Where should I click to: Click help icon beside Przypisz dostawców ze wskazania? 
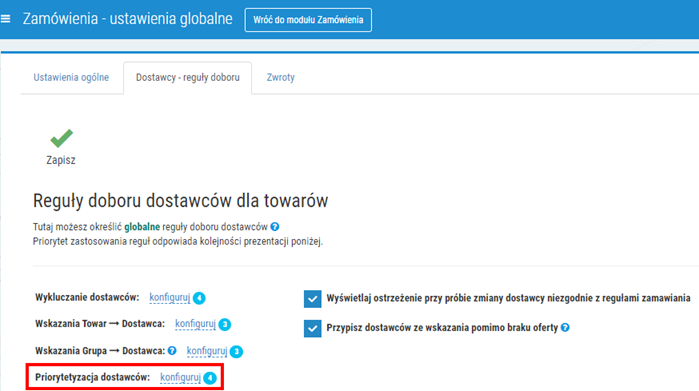coord(565,327)
